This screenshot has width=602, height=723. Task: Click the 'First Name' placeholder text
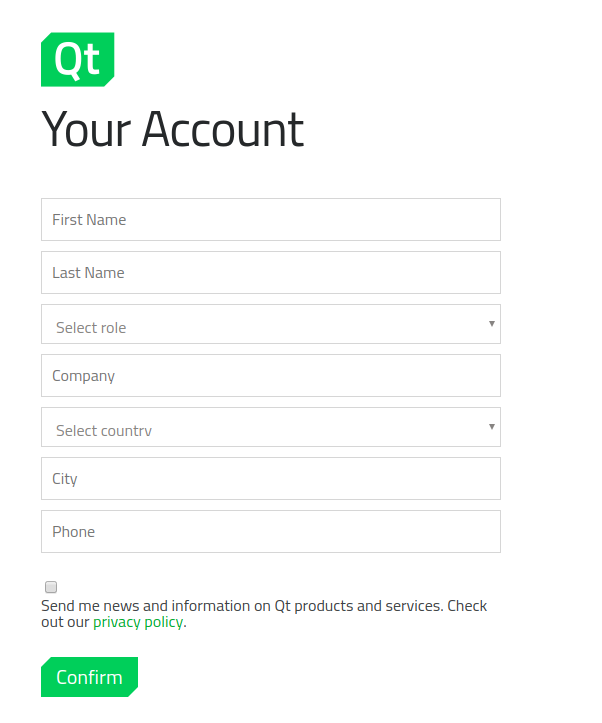[89, 219]
